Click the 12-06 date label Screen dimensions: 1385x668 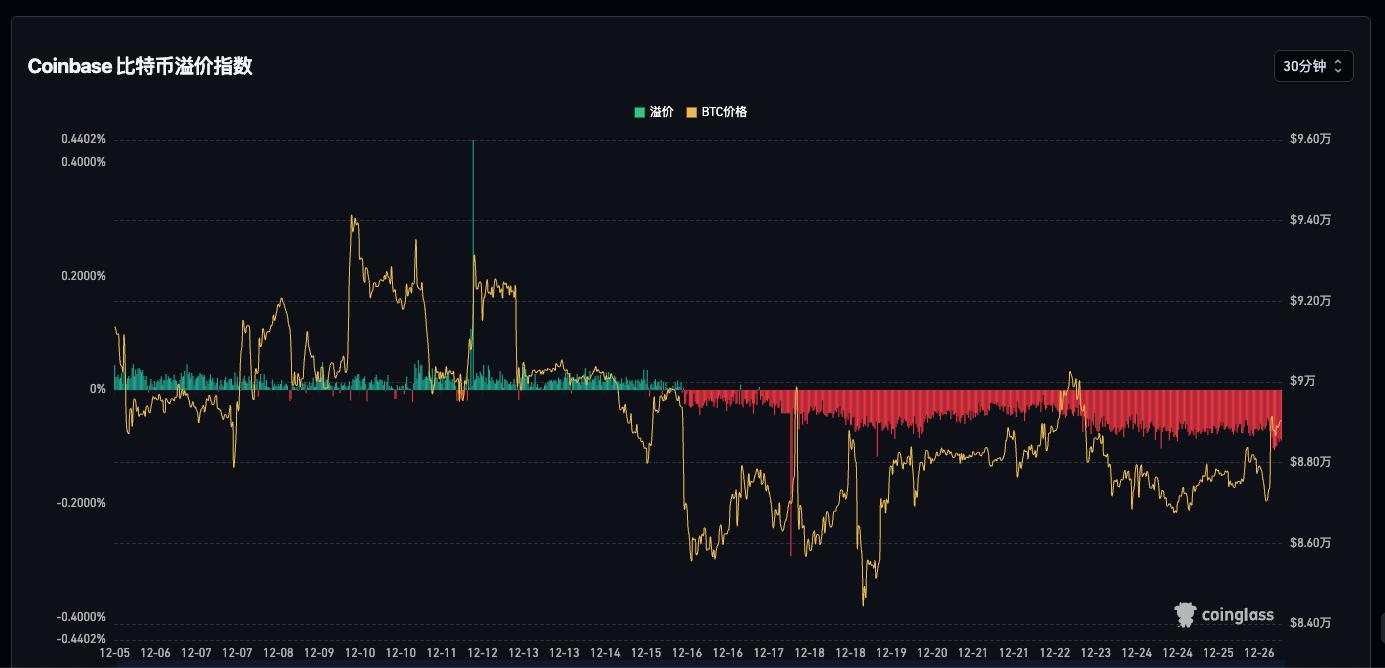point(156,653)
